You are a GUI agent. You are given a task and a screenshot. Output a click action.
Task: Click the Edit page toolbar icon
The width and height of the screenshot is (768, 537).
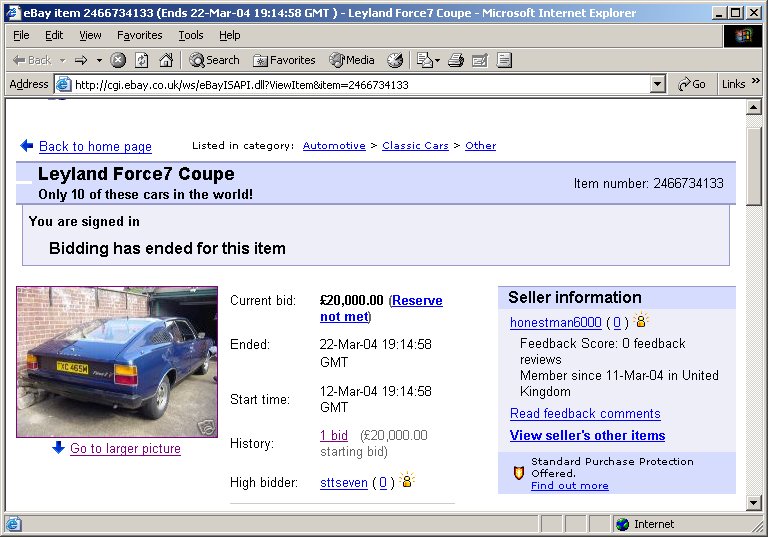click(480, 60)
